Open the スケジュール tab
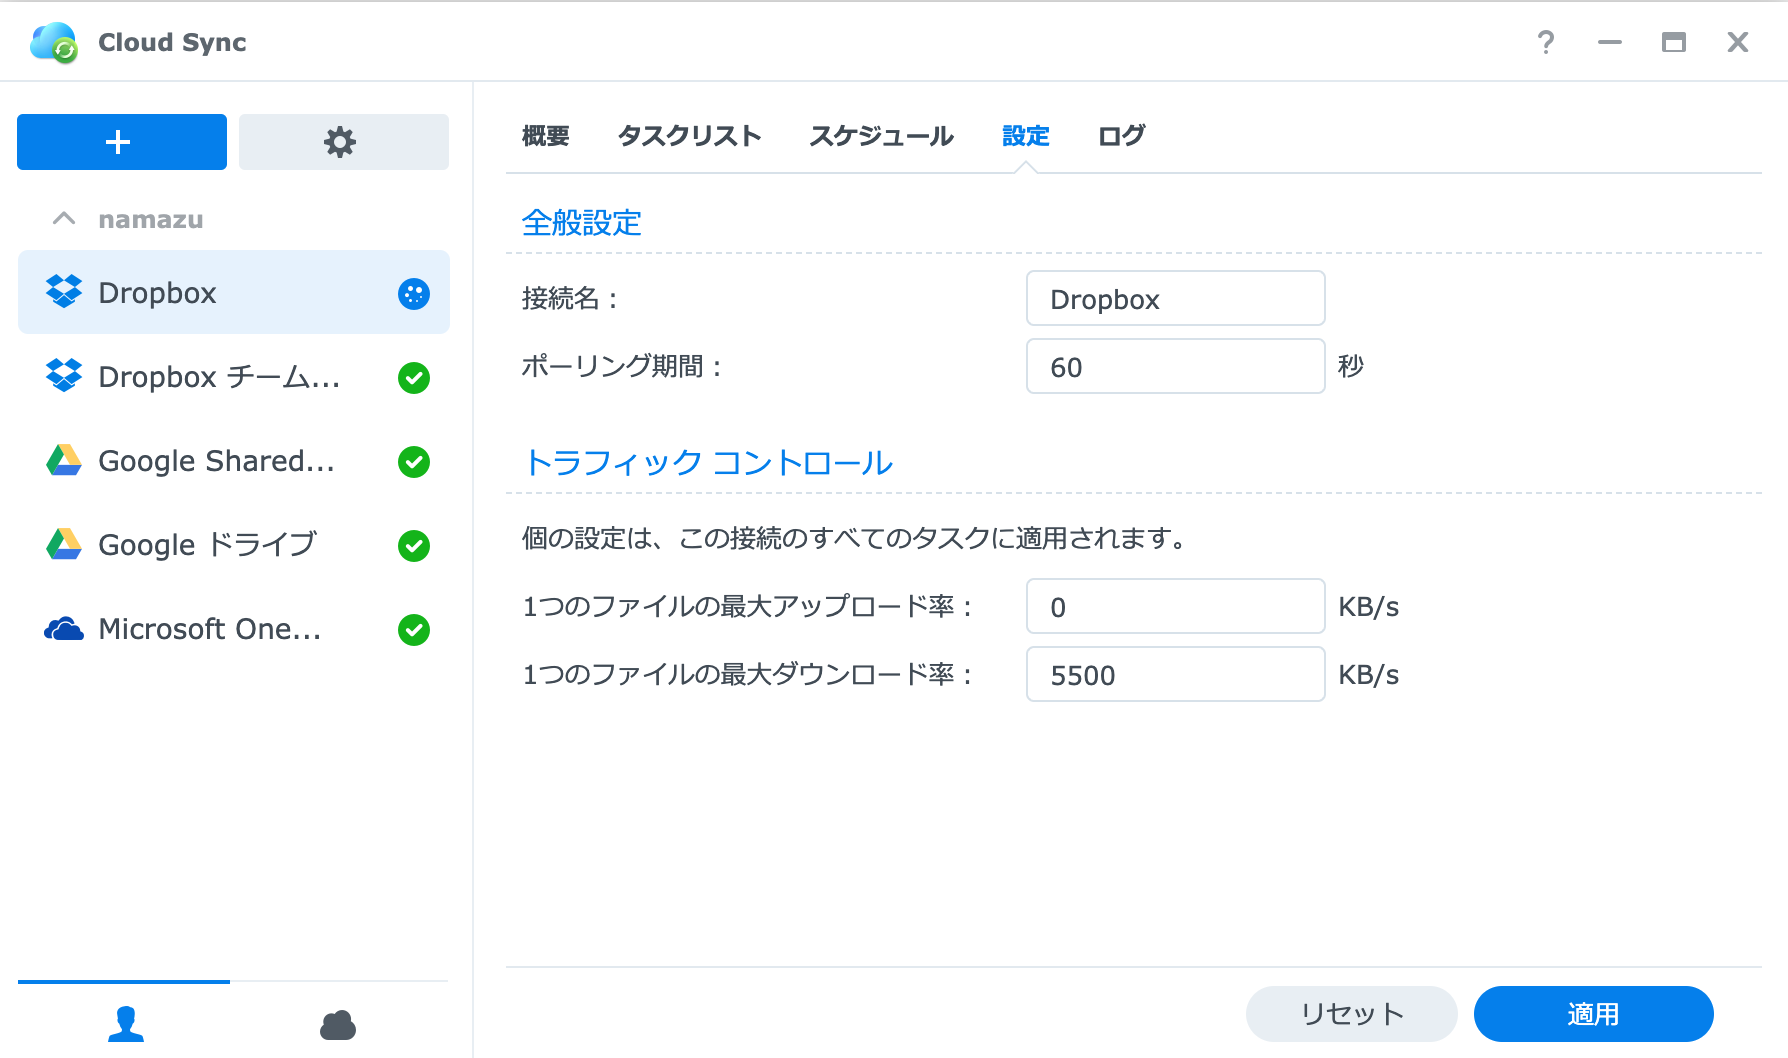1788x1058 pixels. pyautogui.click(x=881, y=136)
